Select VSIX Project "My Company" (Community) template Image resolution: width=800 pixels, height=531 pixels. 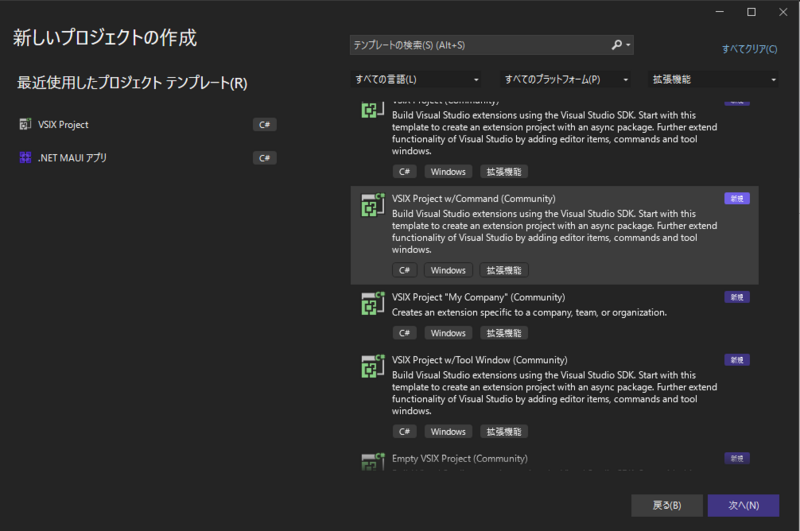(555, 316)
